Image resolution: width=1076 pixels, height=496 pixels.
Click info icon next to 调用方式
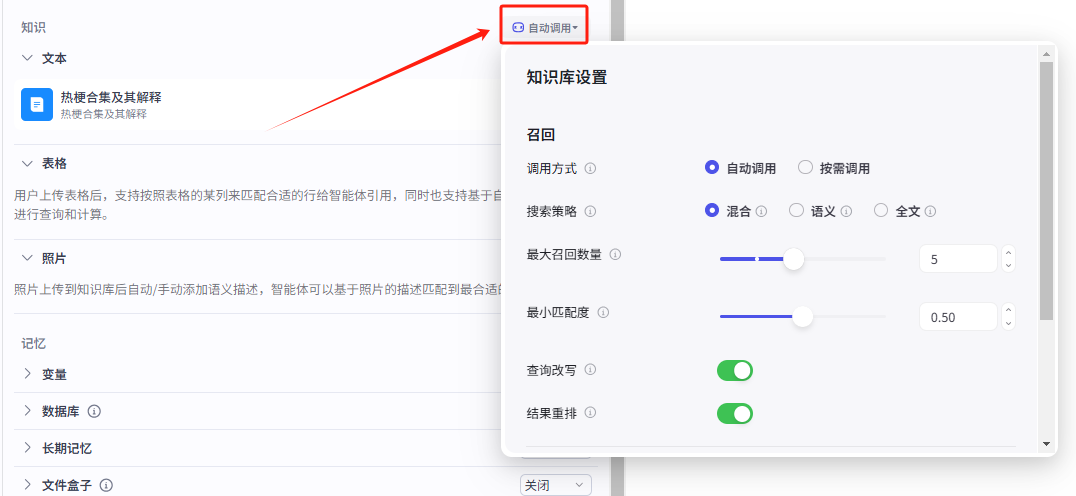pyautogui.click(x=590, y=168)
